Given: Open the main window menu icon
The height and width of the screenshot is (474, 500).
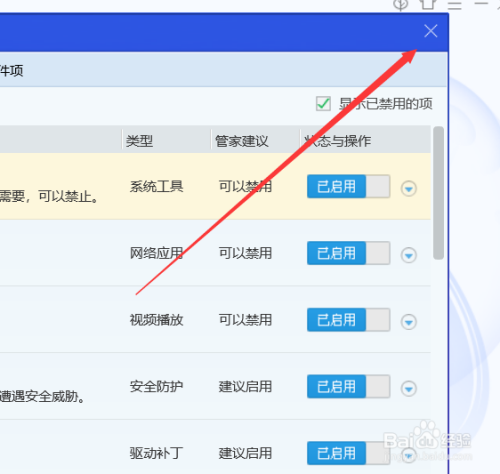Looking at the screenshot, I should tap(454, 4).
